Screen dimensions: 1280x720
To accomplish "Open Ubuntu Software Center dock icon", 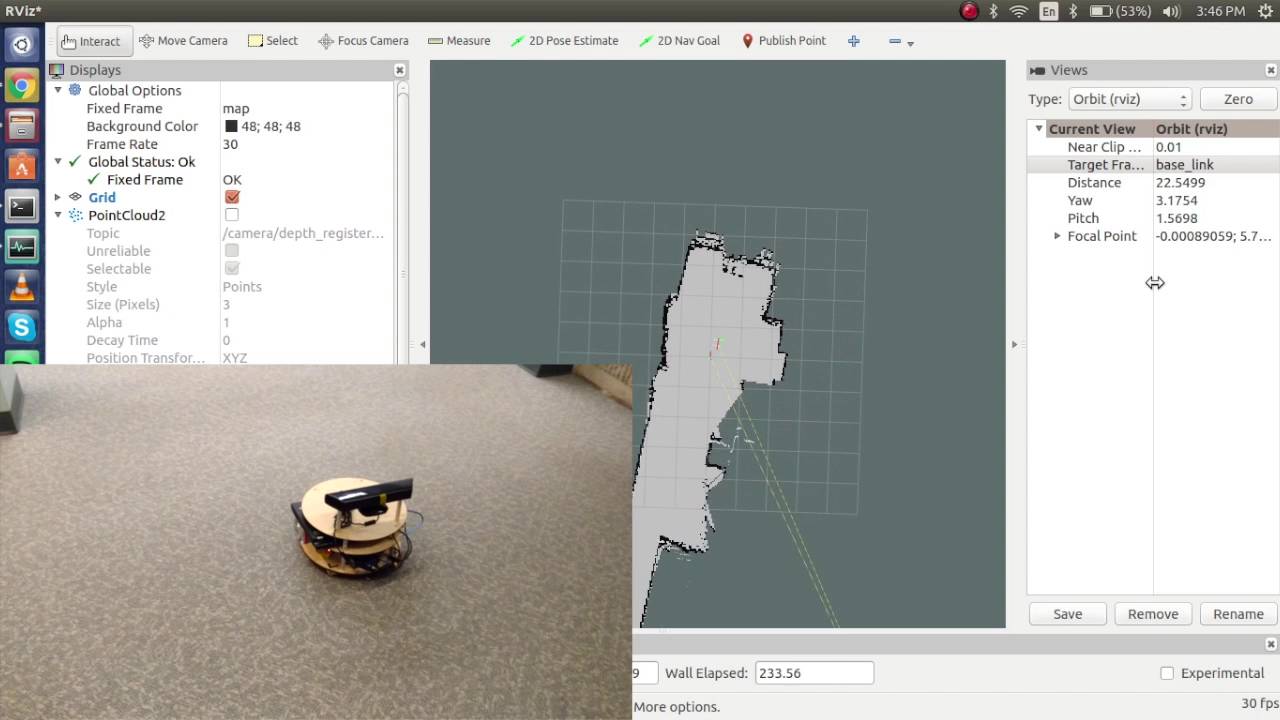I will point(22,167).
